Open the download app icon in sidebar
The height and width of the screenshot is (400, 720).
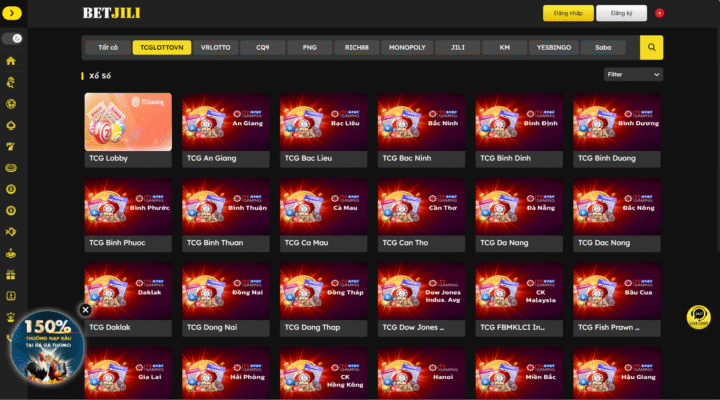click(11, 296)
